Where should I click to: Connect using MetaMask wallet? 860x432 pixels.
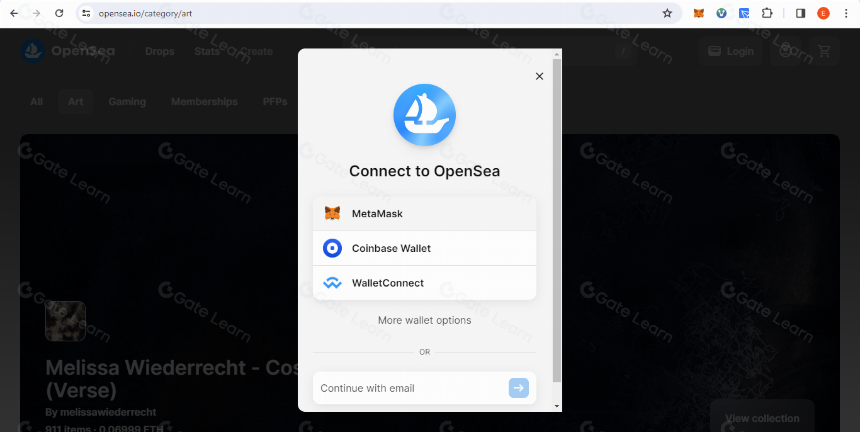(x=425, y=213)
